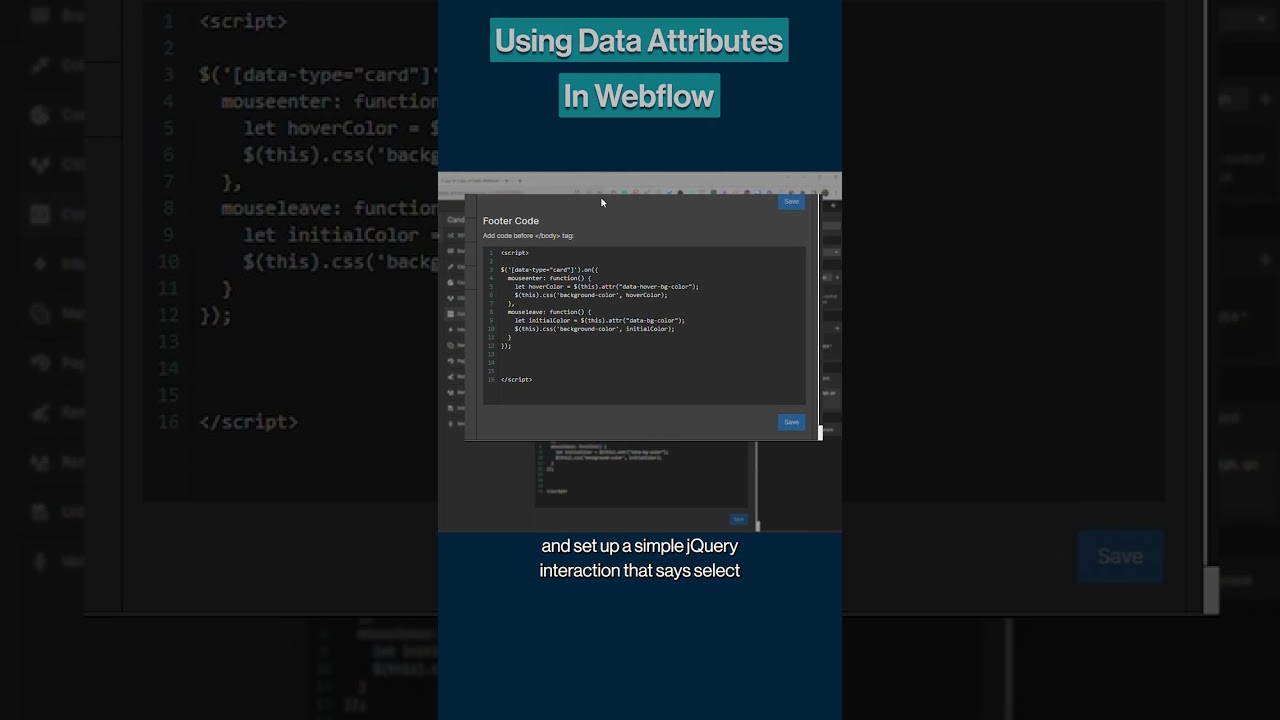Click the closing </script> line in modal editor
This screenshot has height=720, width=1280.
(x=516, y=380)
